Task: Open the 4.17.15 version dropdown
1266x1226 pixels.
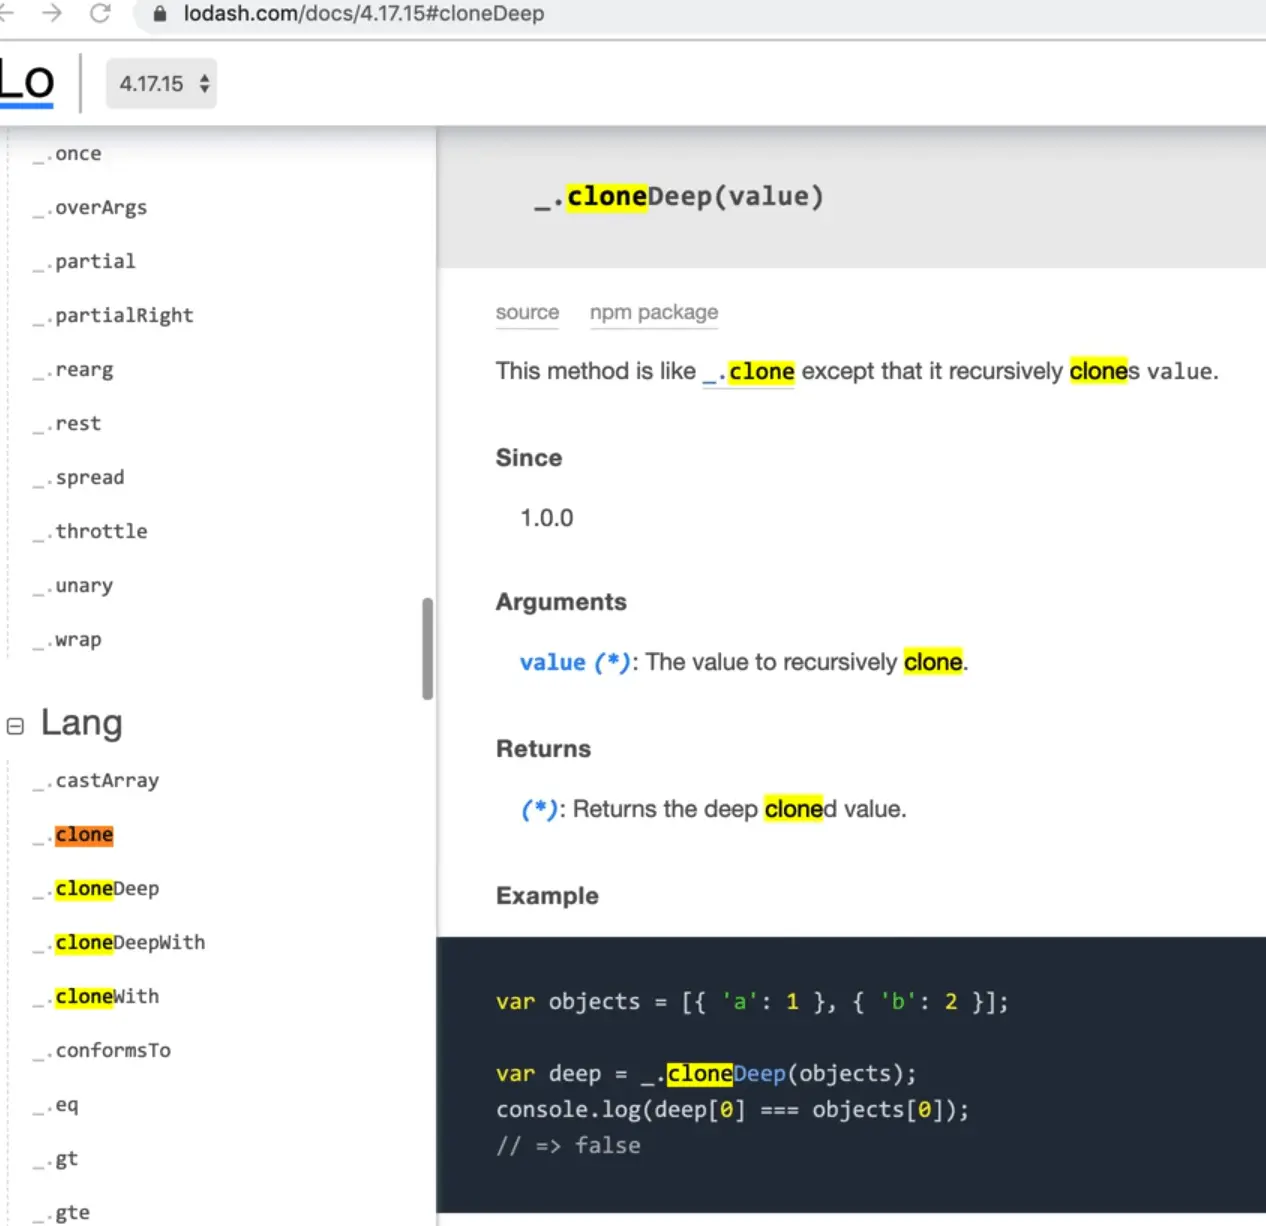Action: point(162,84)
